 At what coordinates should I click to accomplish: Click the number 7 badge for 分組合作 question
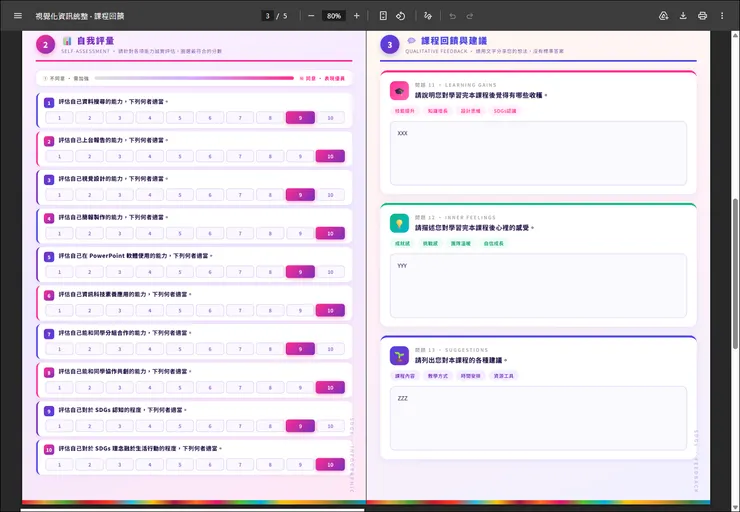pos(49,334)
